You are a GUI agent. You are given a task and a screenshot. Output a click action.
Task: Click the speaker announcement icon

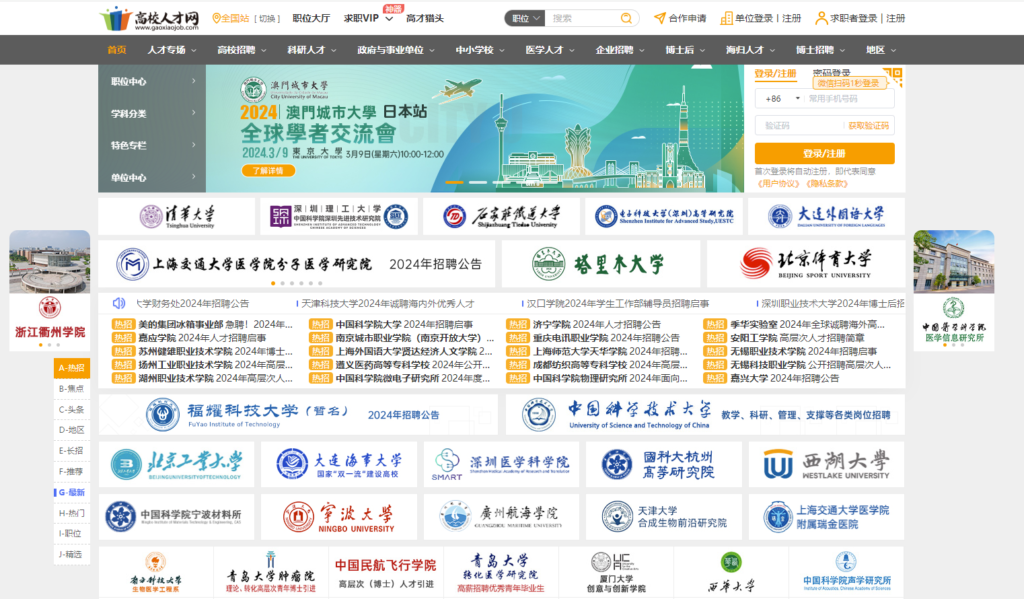click(119, 303)
